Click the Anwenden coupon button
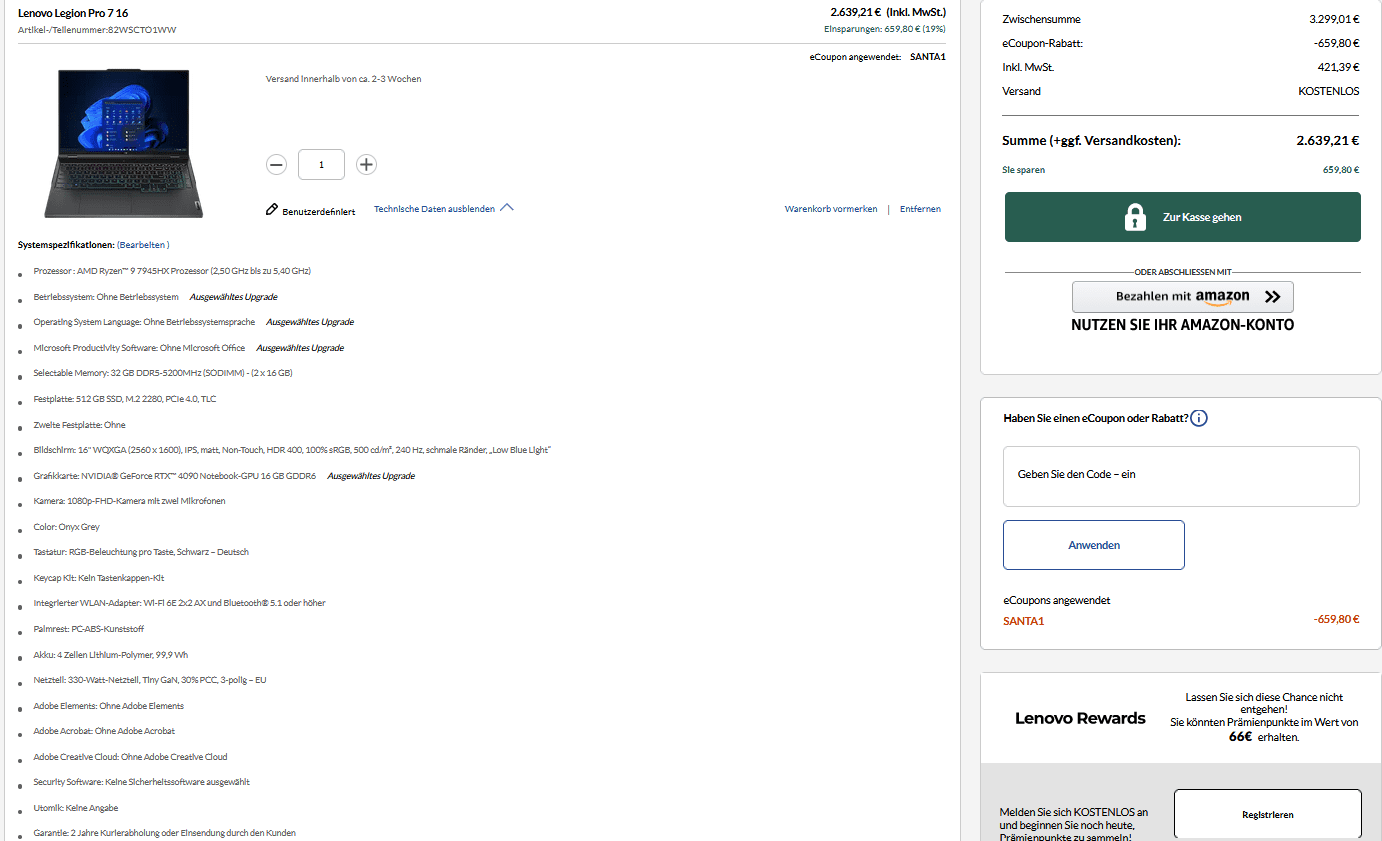 point(1094,545)
